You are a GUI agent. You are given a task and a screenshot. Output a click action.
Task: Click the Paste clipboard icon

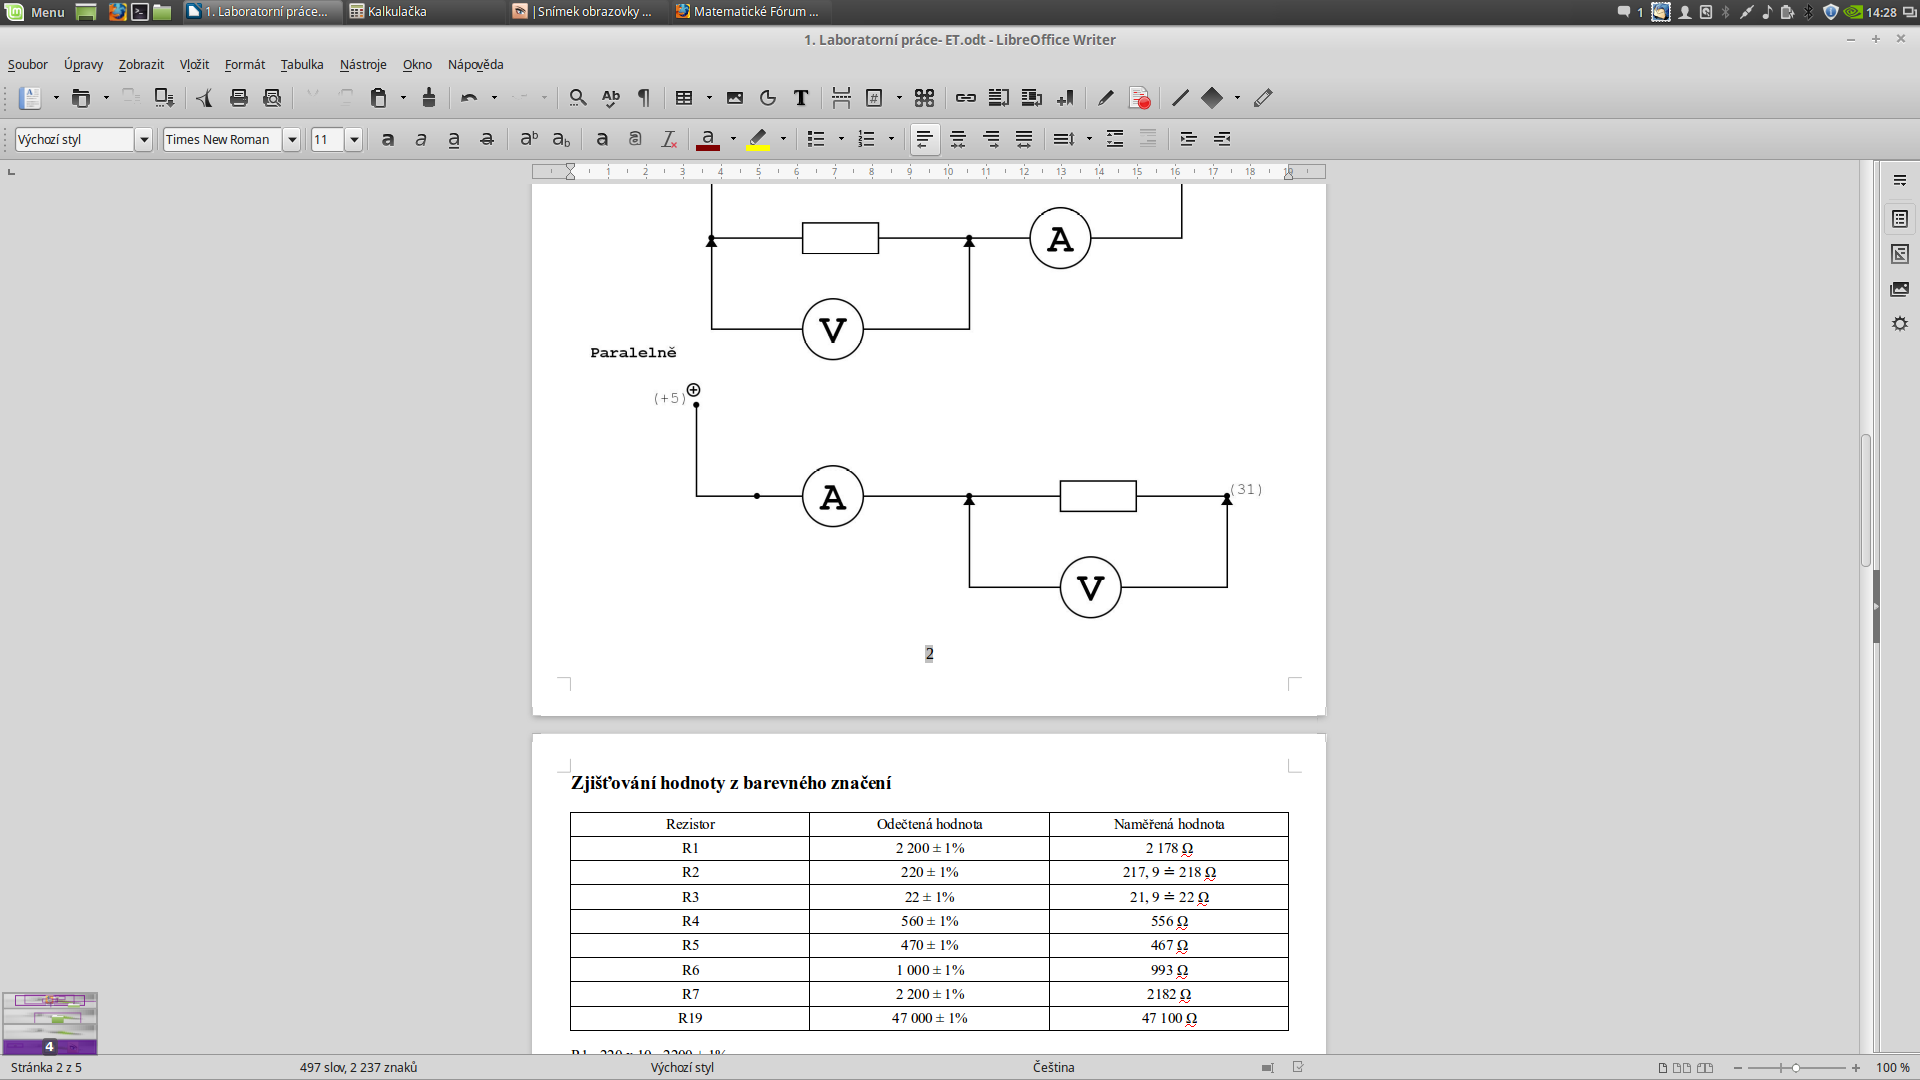click(x=378, y=98)
